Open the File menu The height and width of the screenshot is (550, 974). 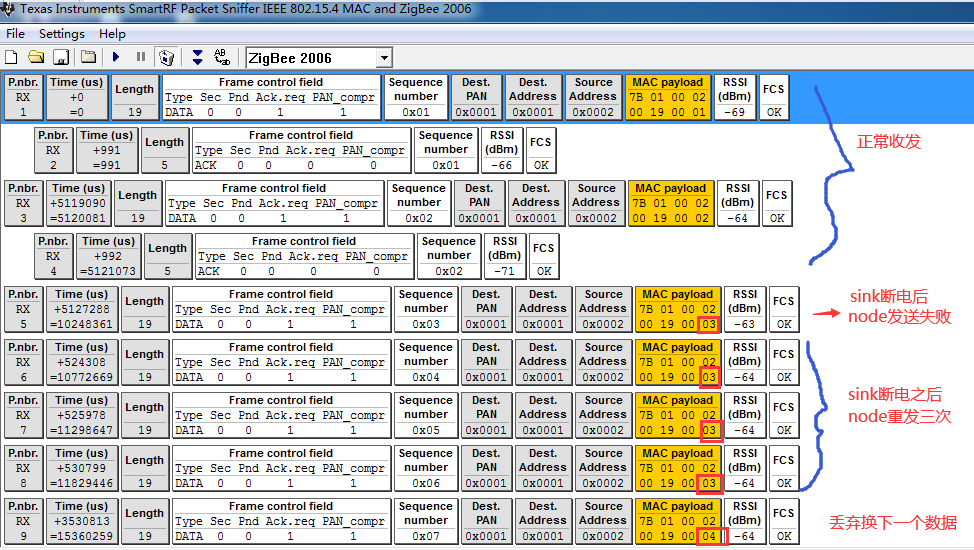pyautogui.click(x=16, y=34)
